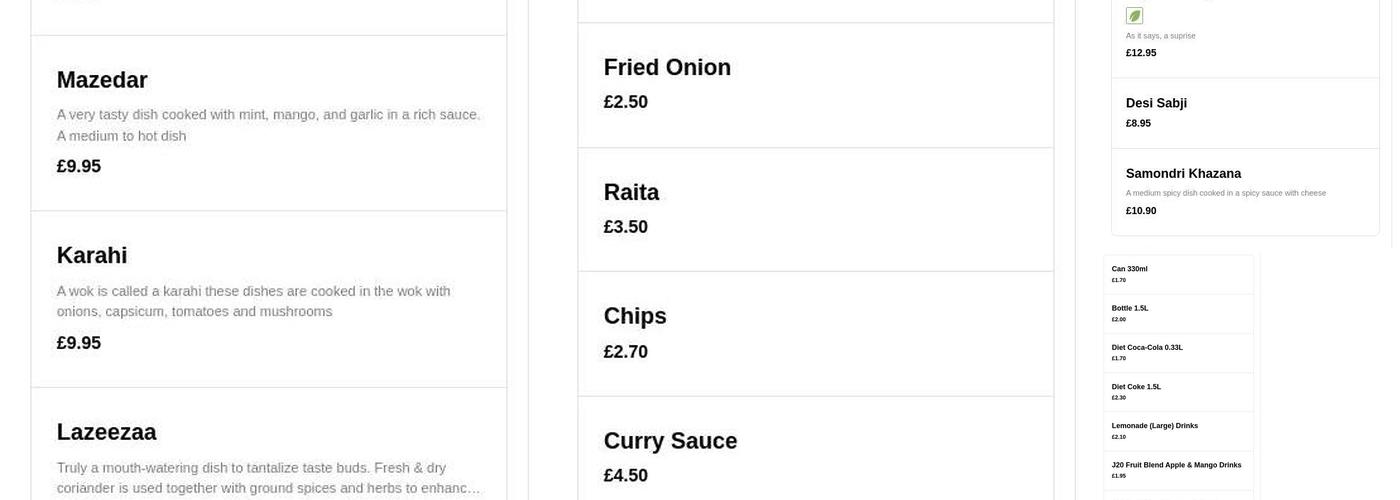Screen dimensions: 1400x500
Task: Select Curry Sauce item
Action: coord(670,441)
